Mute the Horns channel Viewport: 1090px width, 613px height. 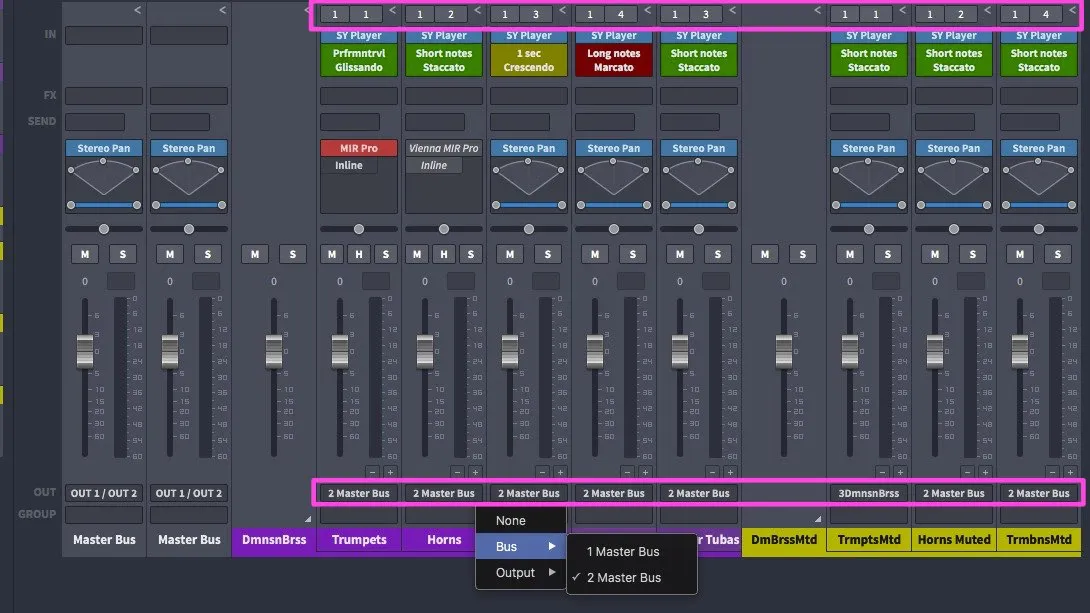416,254
